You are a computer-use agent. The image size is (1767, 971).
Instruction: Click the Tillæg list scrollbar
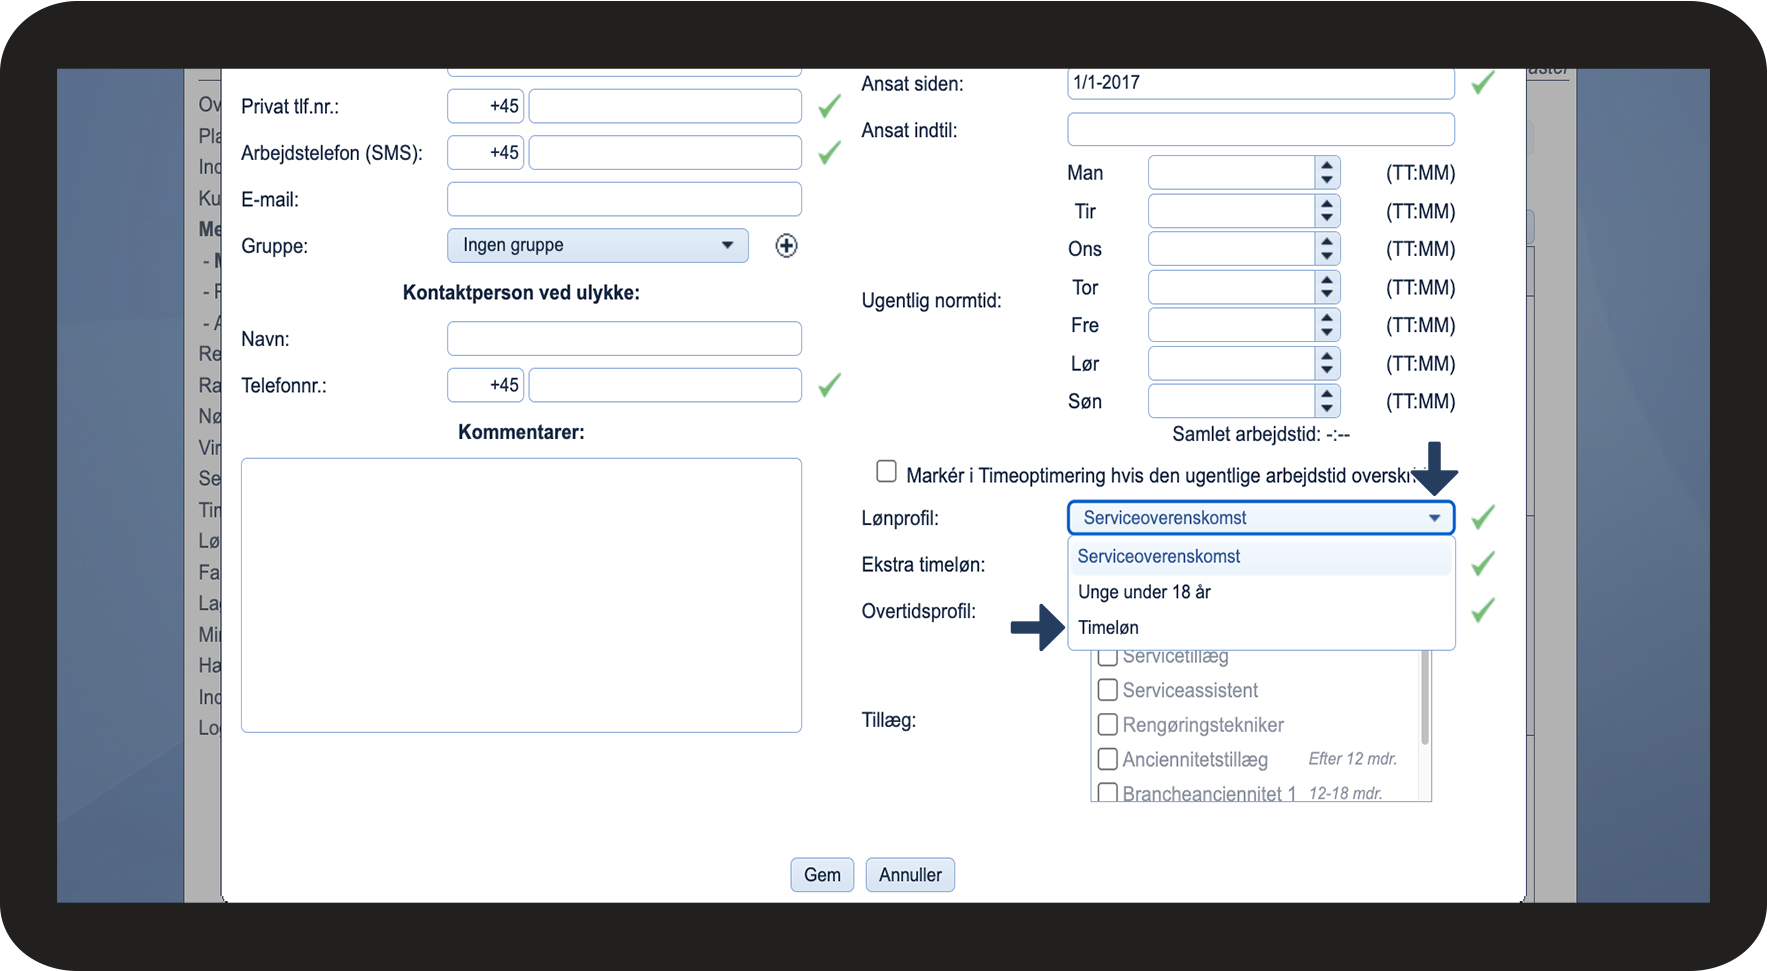point(1425,700)
